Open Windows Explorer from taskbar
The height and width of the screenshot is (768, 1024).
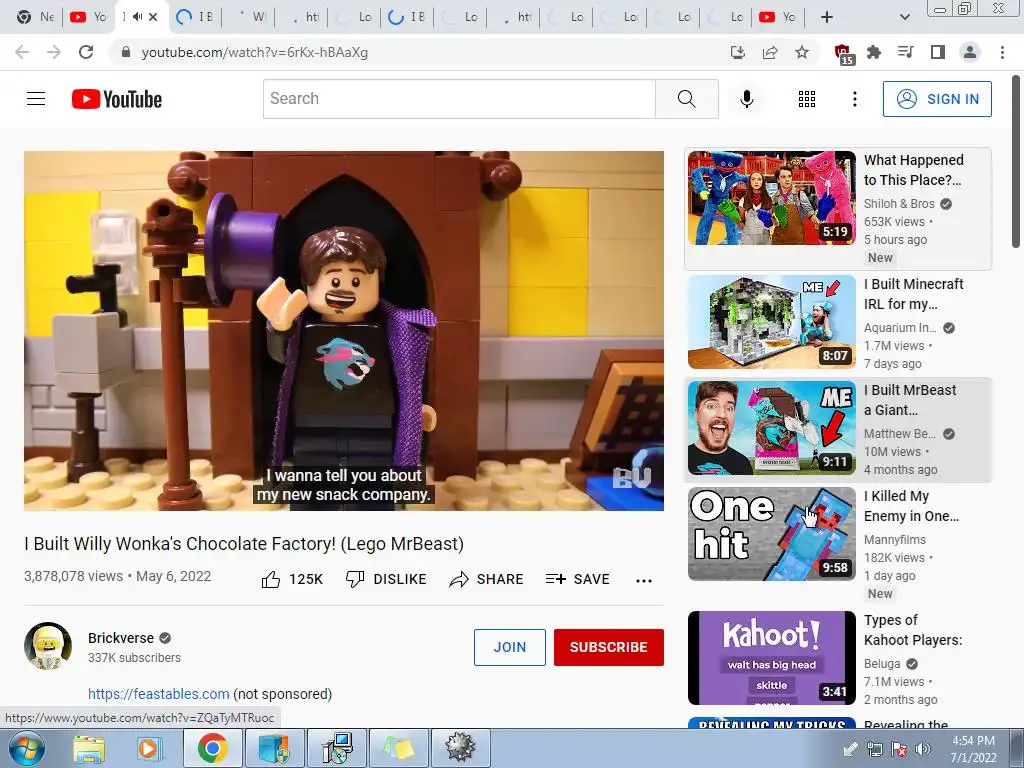88,748
